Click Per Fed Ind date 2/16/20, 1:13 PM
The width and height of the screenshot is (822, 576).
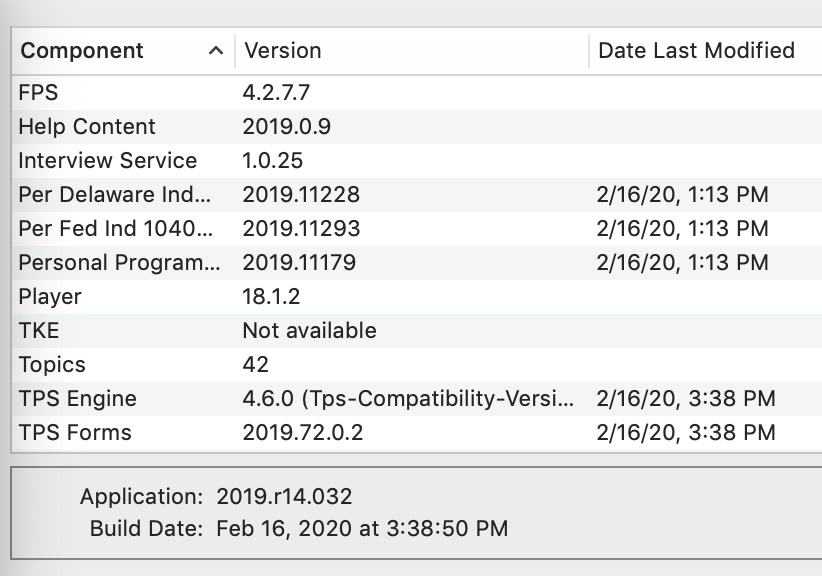coord(683,229)
